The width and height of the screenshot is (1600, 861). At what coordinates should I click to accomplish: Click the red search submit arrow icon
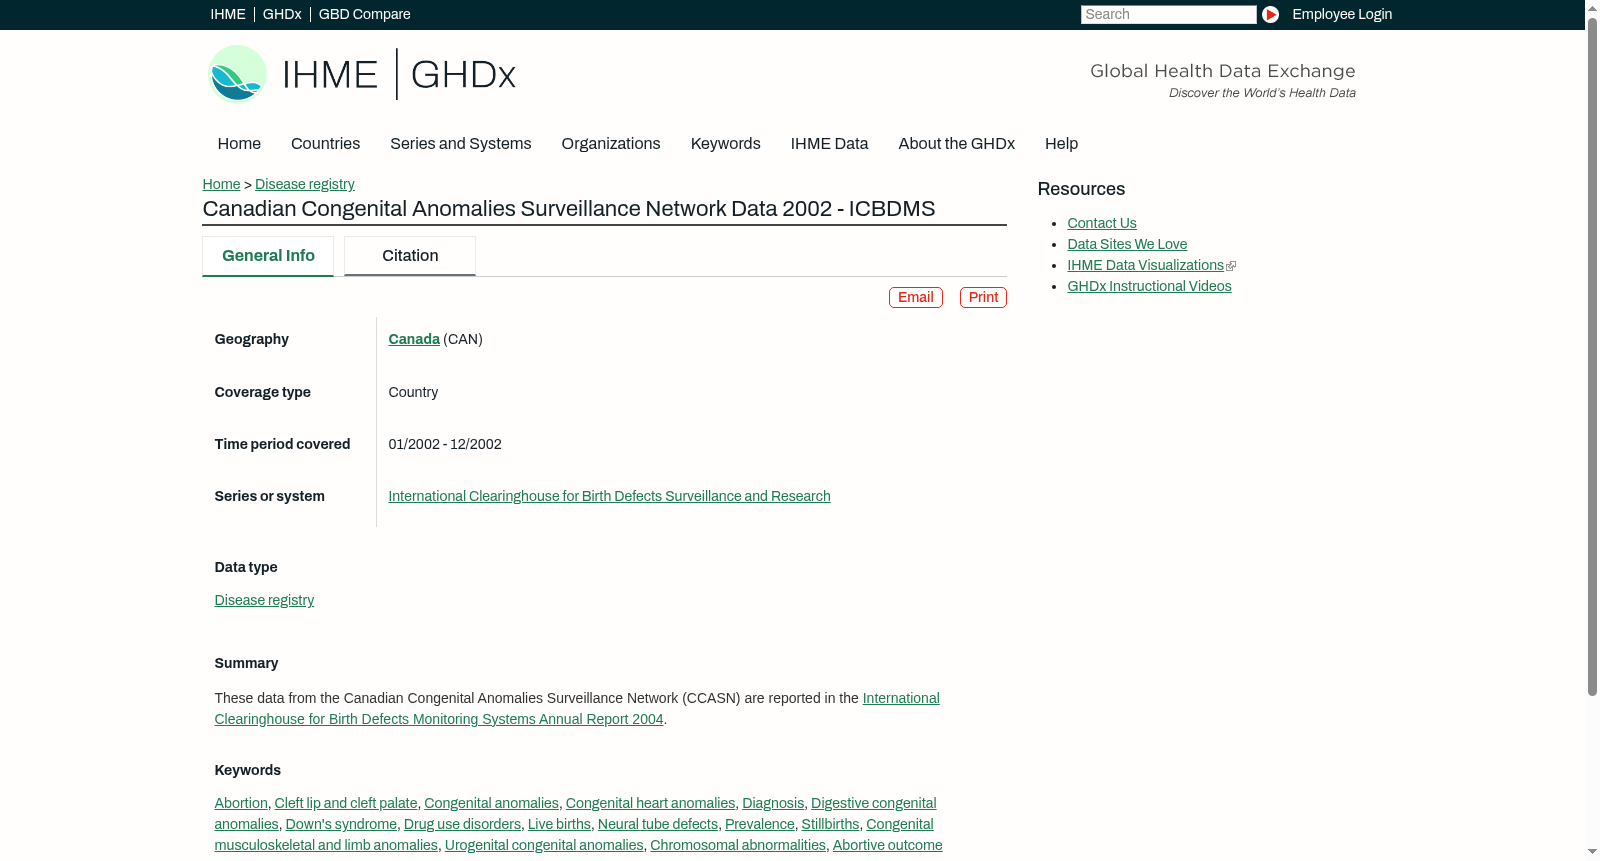1270,14
